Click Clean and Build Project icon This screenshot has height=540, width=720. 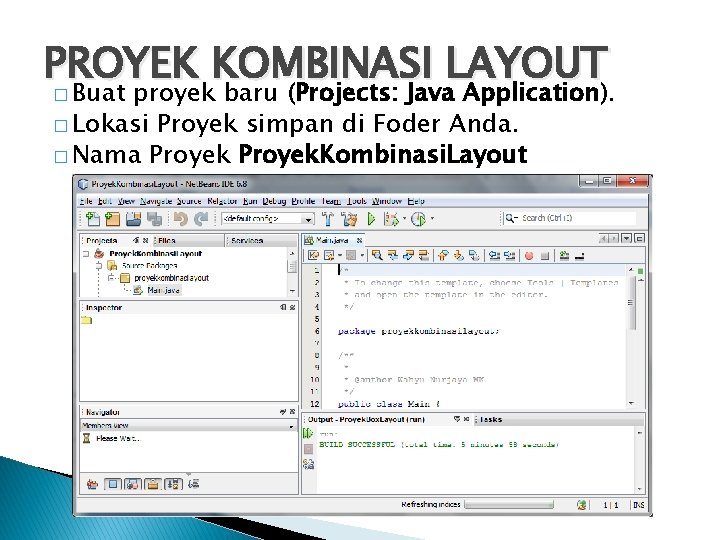[350, 219]
